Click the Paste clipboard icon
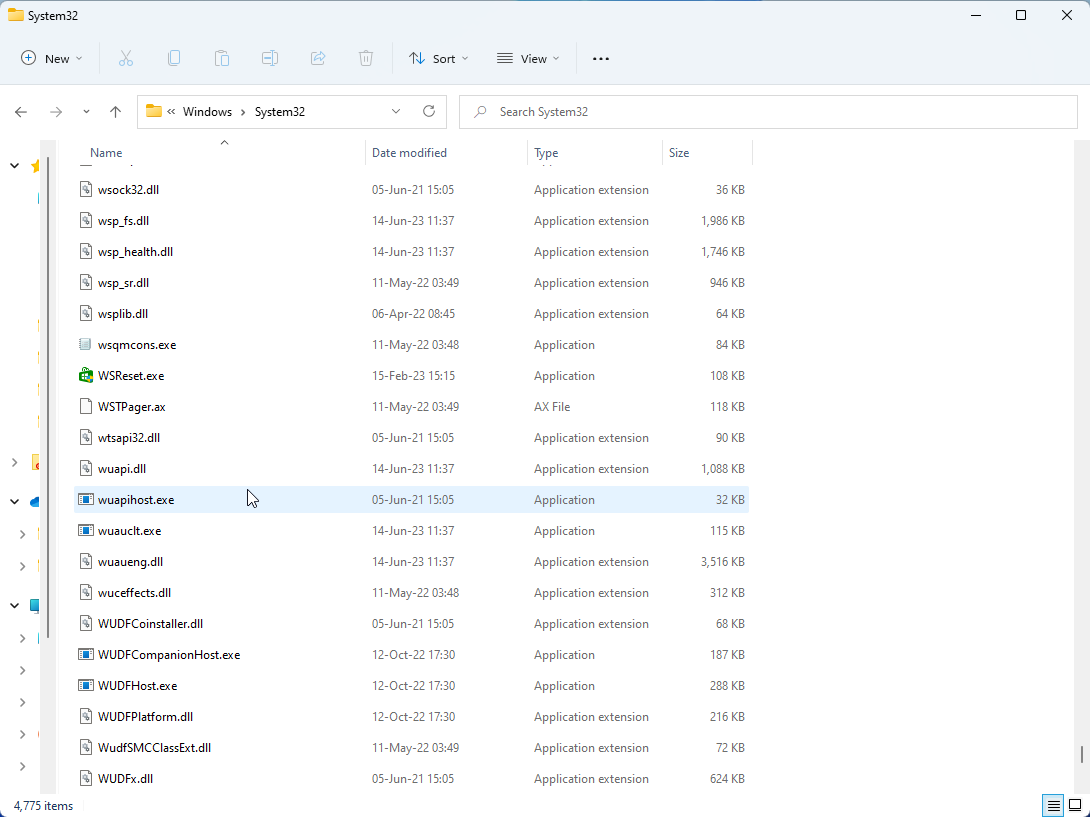The height and width of the screenshot is (817, 1090). pos(222,58)
